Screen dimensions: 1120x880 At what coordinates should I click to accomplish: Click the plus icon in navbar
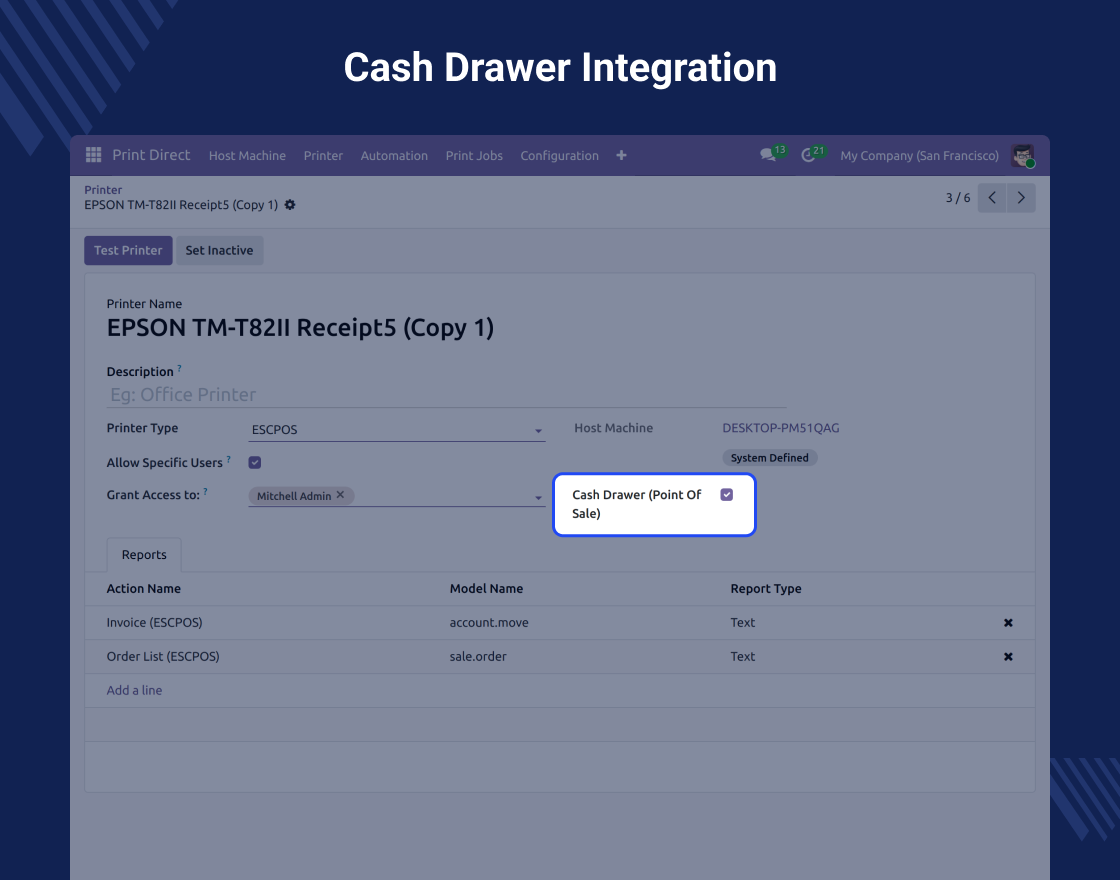click(x=621, y=155)
